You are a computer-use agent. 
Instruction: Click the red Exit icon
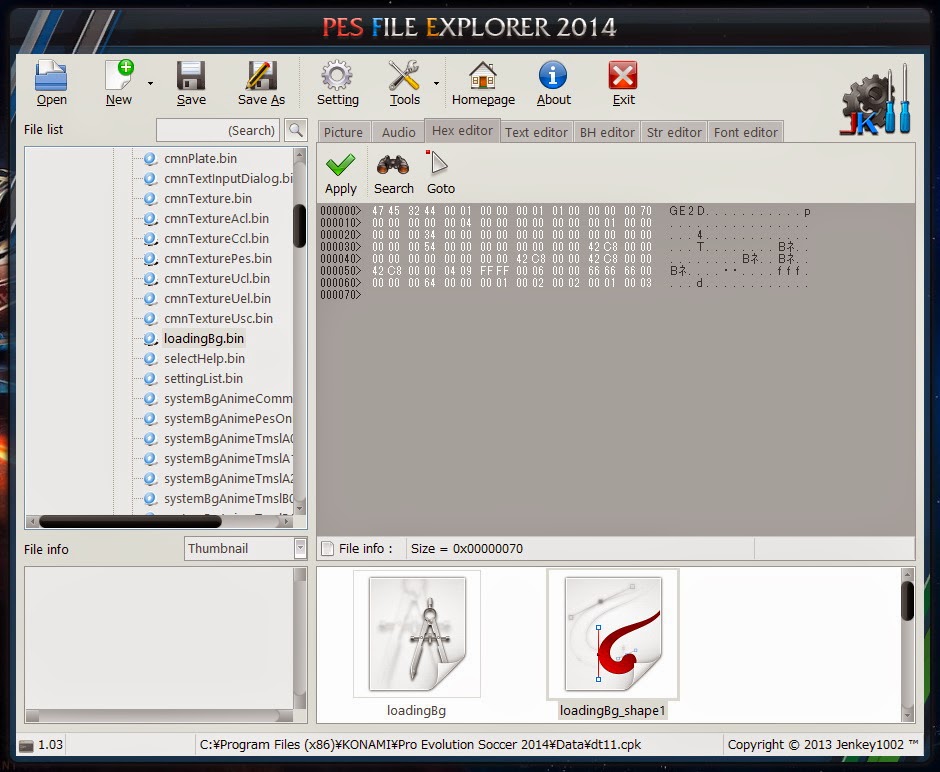point(623,76)
